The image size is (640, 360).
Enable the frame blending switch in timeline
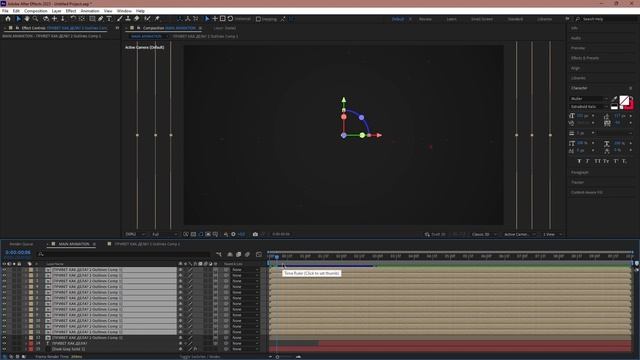tap(238, 254)
